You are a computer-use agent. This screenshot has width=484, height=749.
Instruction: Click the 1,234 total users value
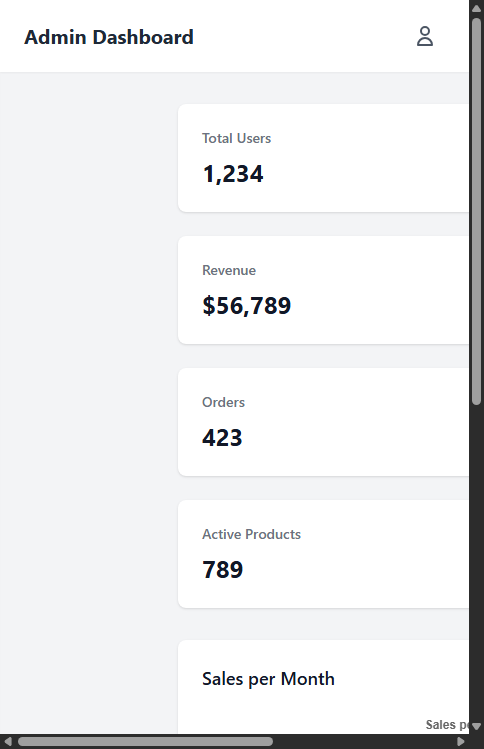click(233, 174)
